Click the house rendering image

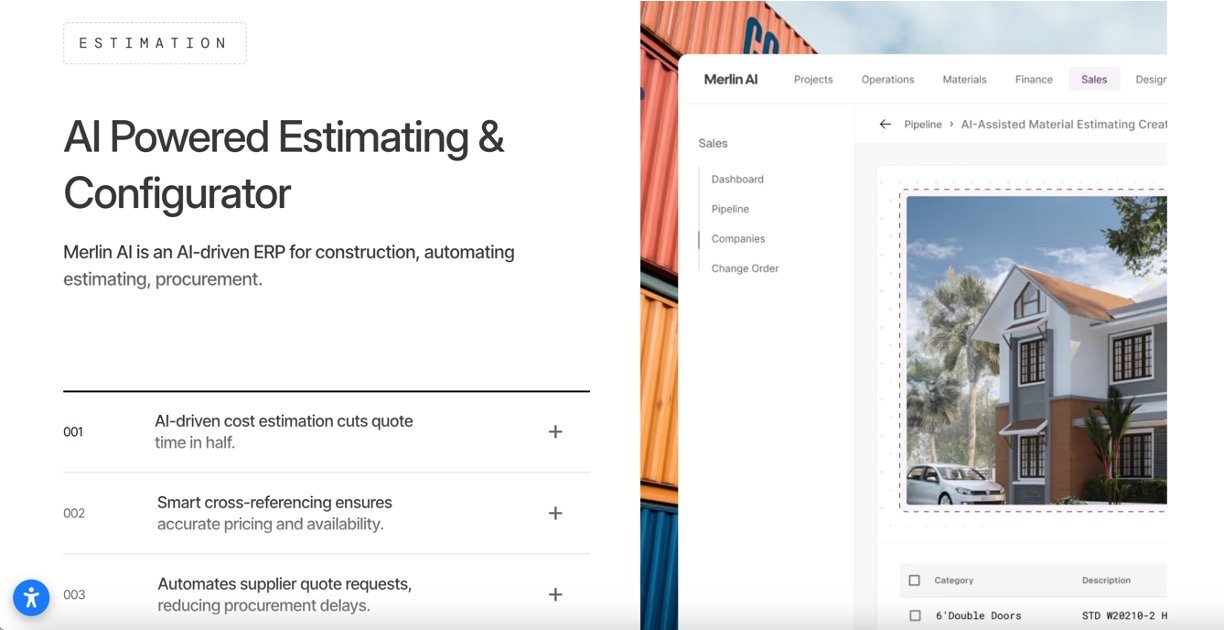tap(1035, 350)
